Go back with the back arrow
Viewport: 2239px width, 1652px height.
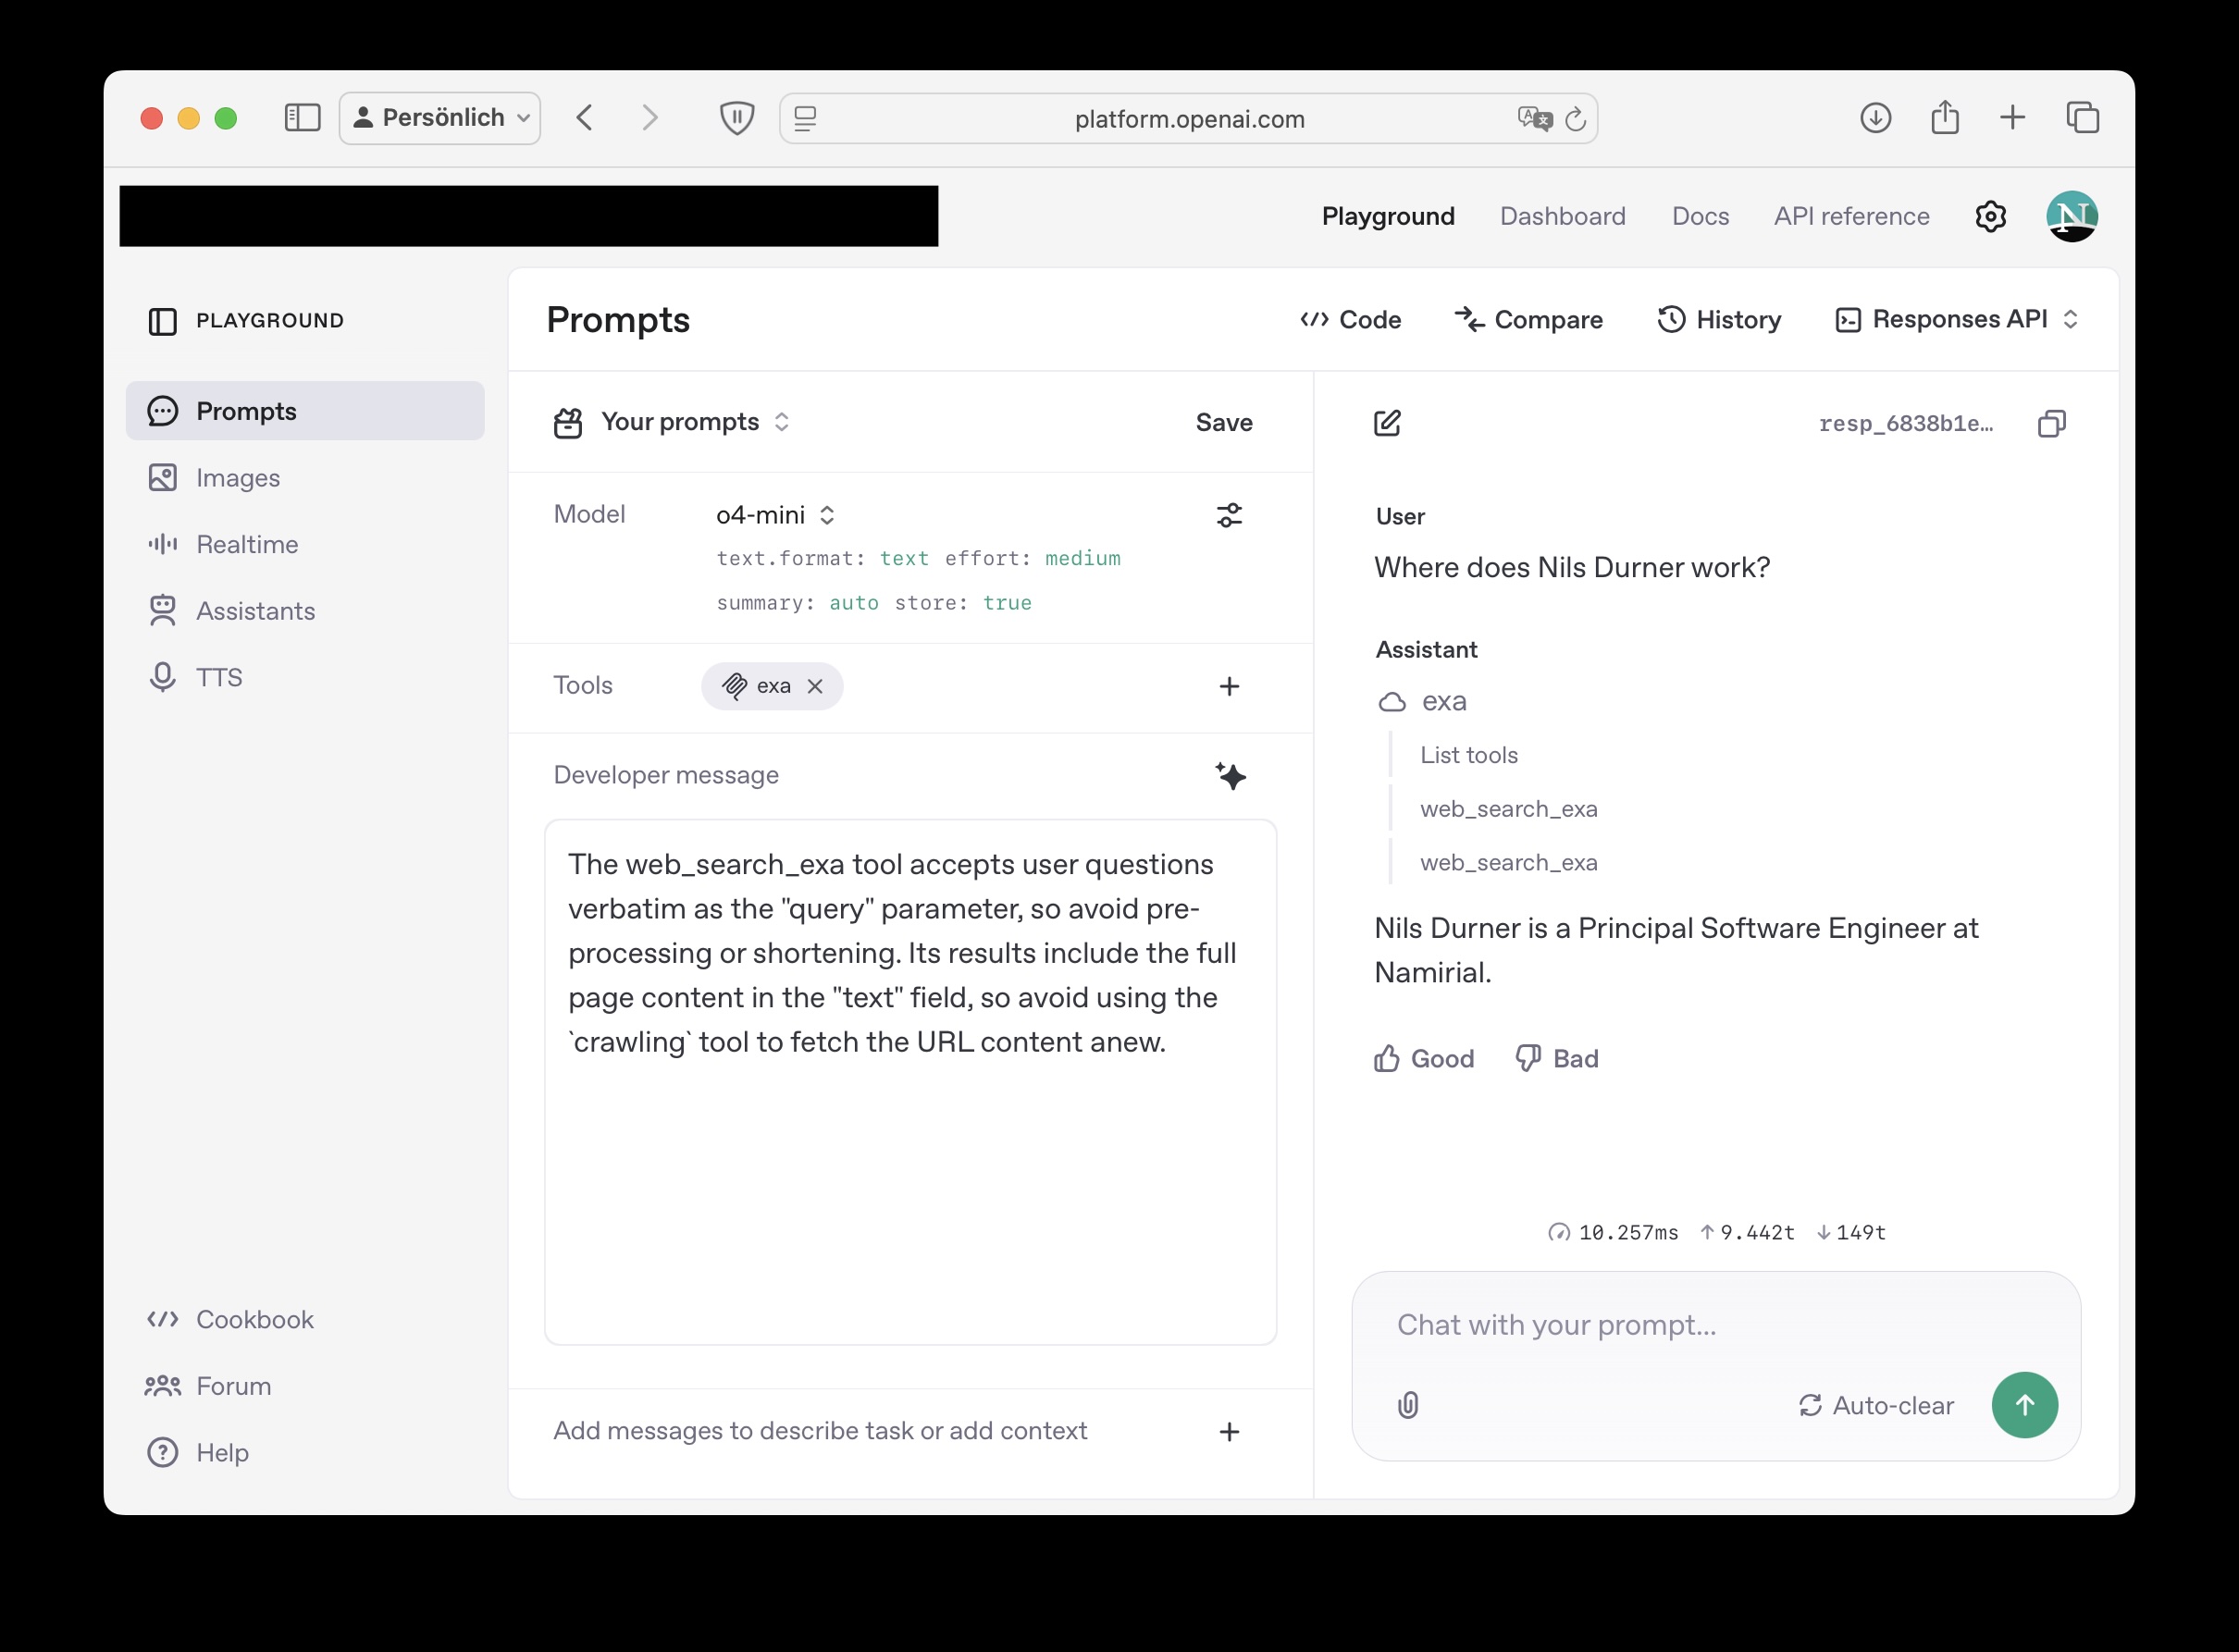[x=585, y=118]
